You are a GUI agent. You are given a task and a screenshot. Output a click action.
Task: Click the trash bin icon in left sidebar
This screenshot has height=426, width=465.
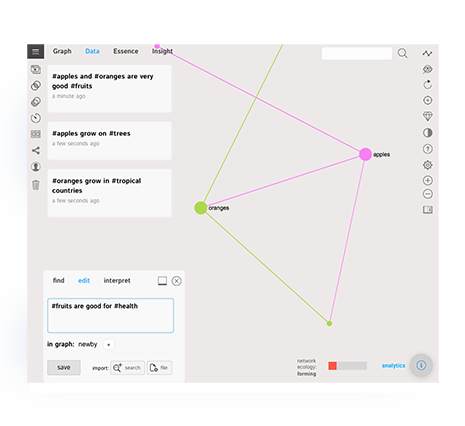36,184
